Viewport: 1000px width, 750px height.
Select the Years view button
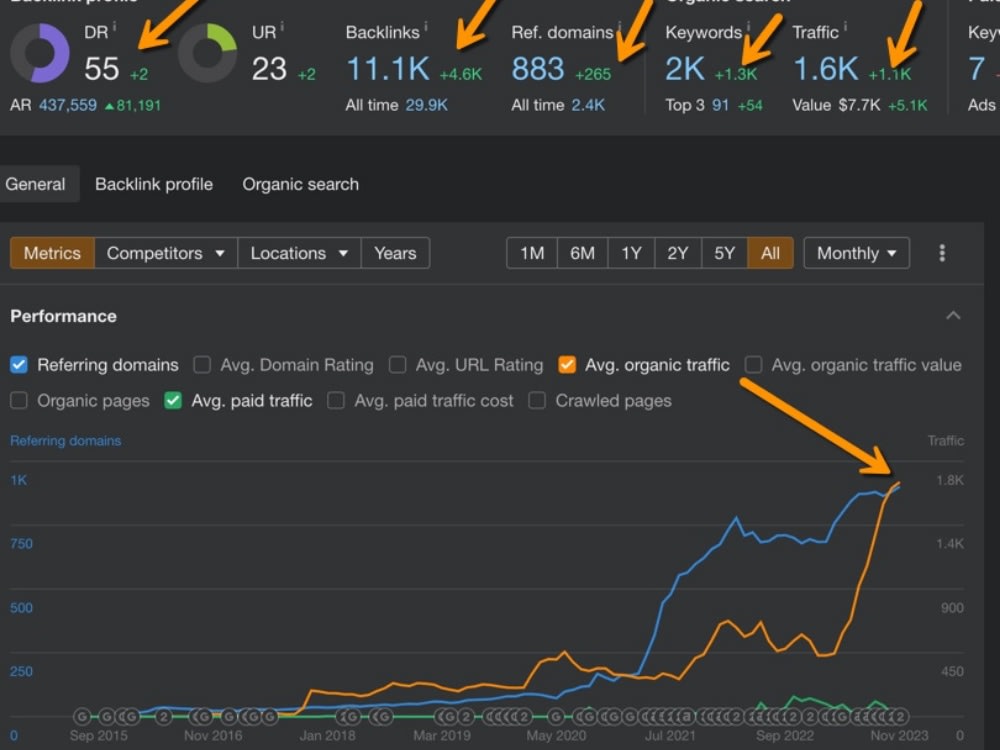(395, 253)
